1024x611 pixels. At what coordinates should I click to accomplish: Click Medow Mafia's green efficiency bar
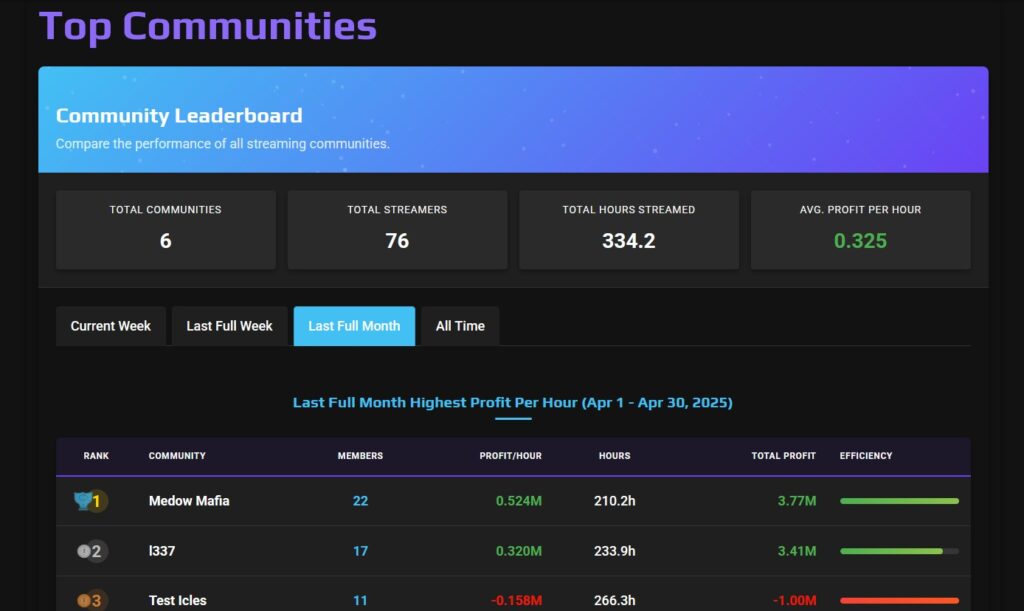click(x=899, y=501)
